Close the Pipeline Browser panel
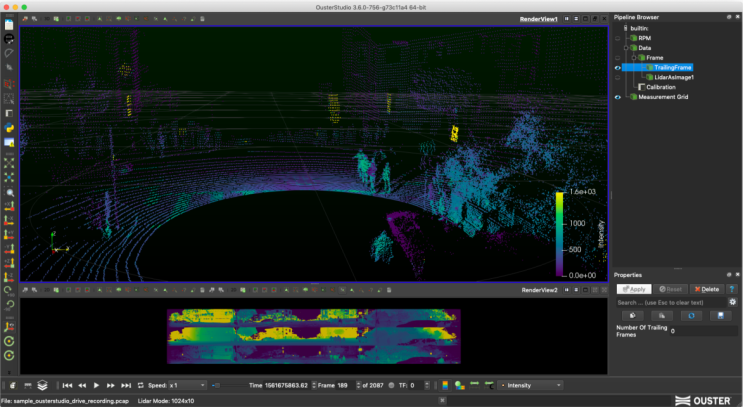Viewport: 743px width, 407px height. [x=737, y=17]
